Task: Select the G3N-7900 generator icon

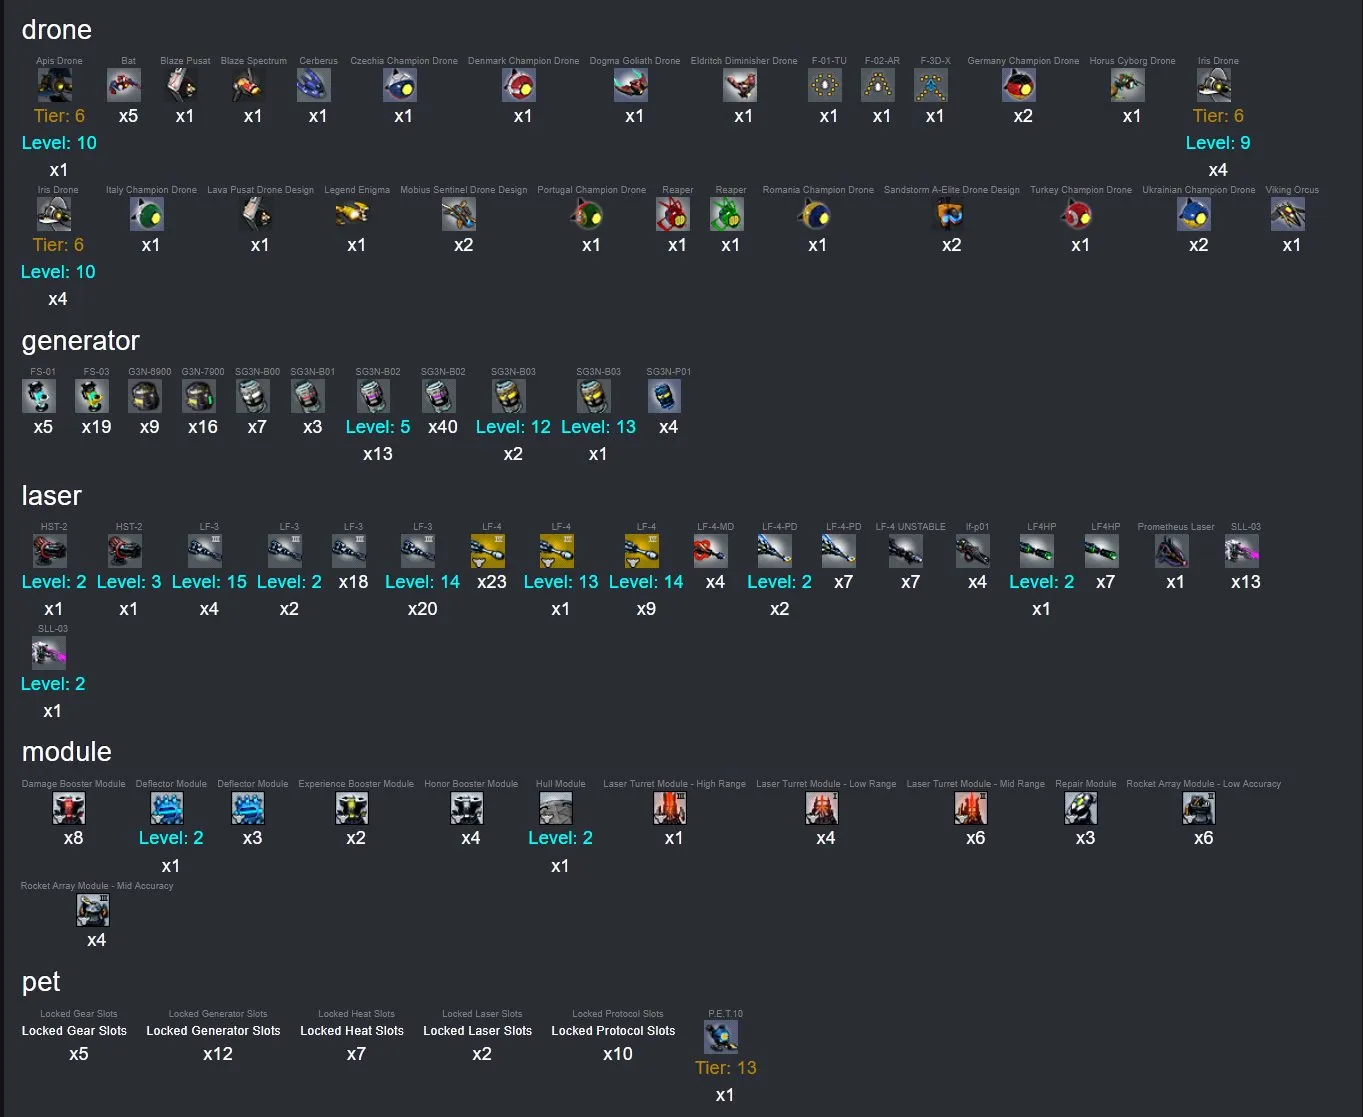Action: click(200, 397)
